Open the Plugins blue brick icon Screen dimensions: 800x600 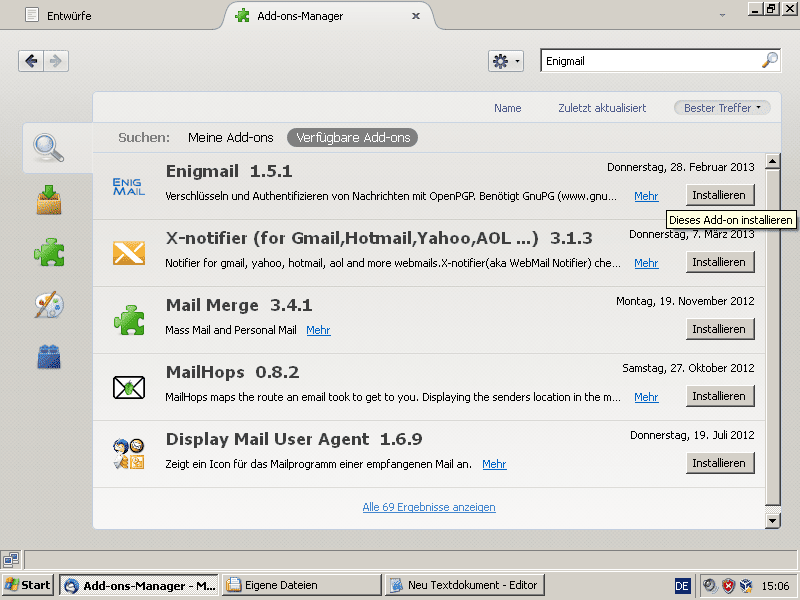50,356
